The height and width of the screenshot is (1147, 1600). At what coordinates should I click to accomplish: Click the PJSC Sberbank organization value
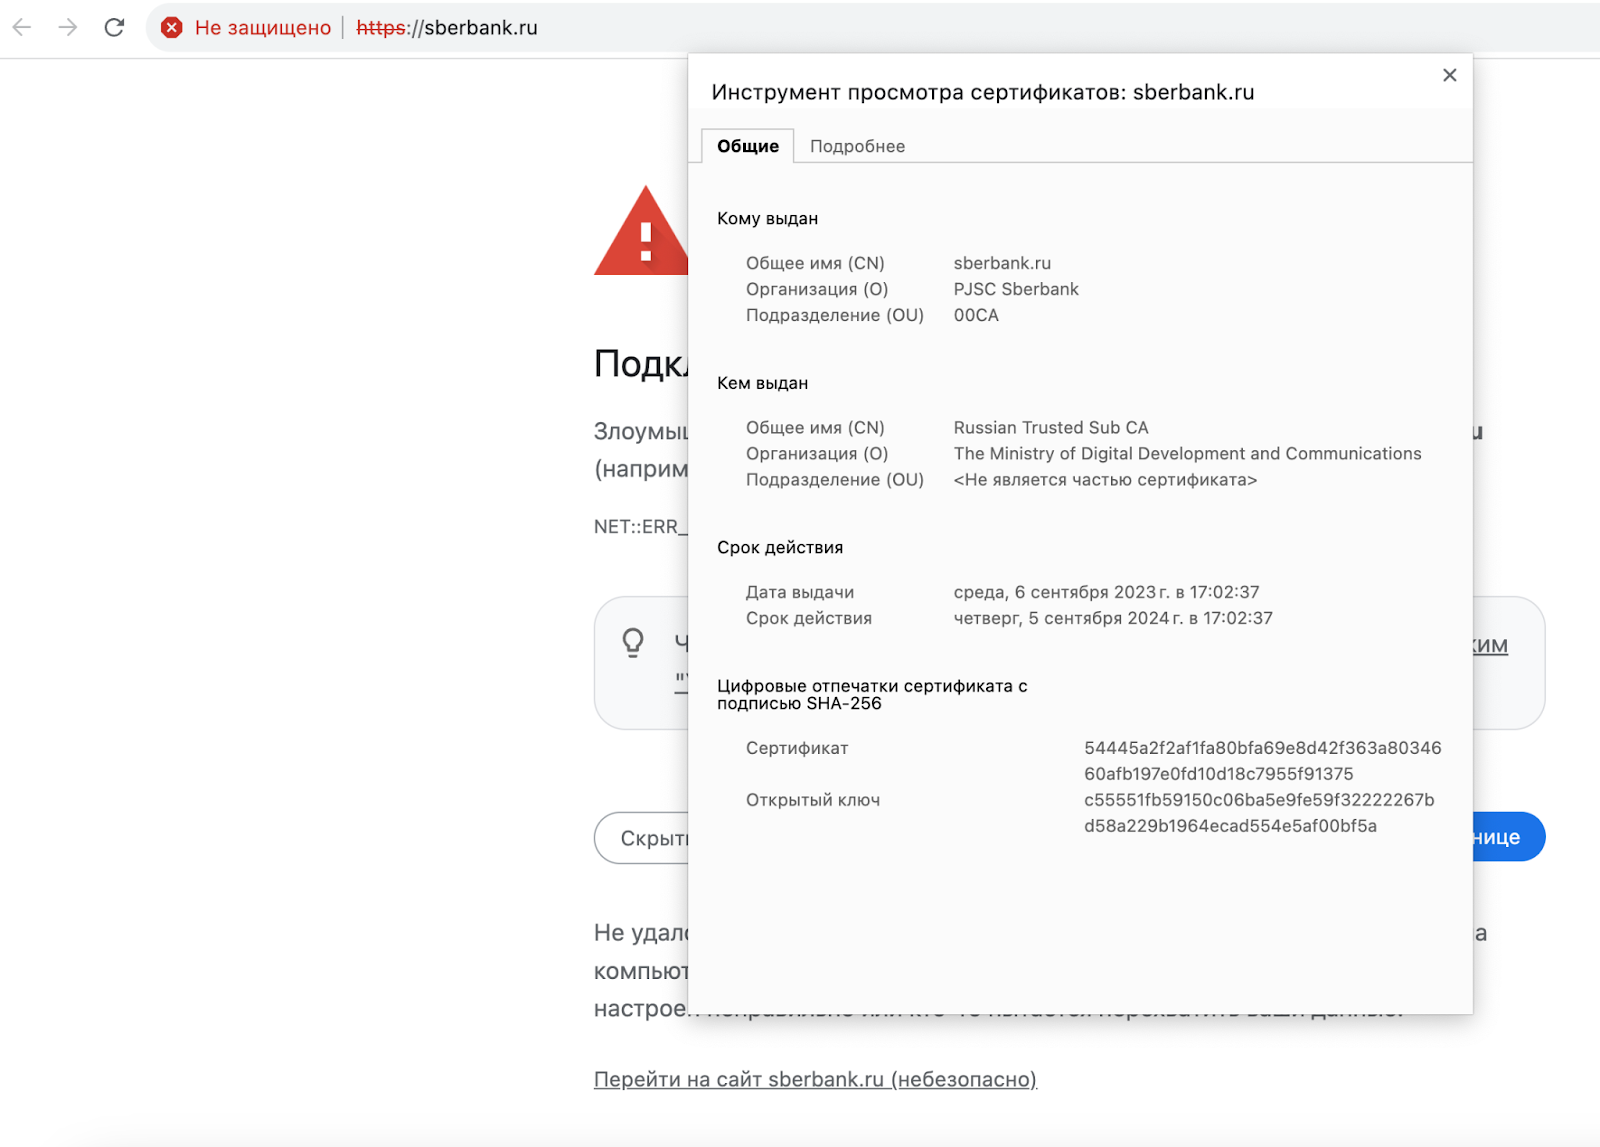(x=1015, y=290)
